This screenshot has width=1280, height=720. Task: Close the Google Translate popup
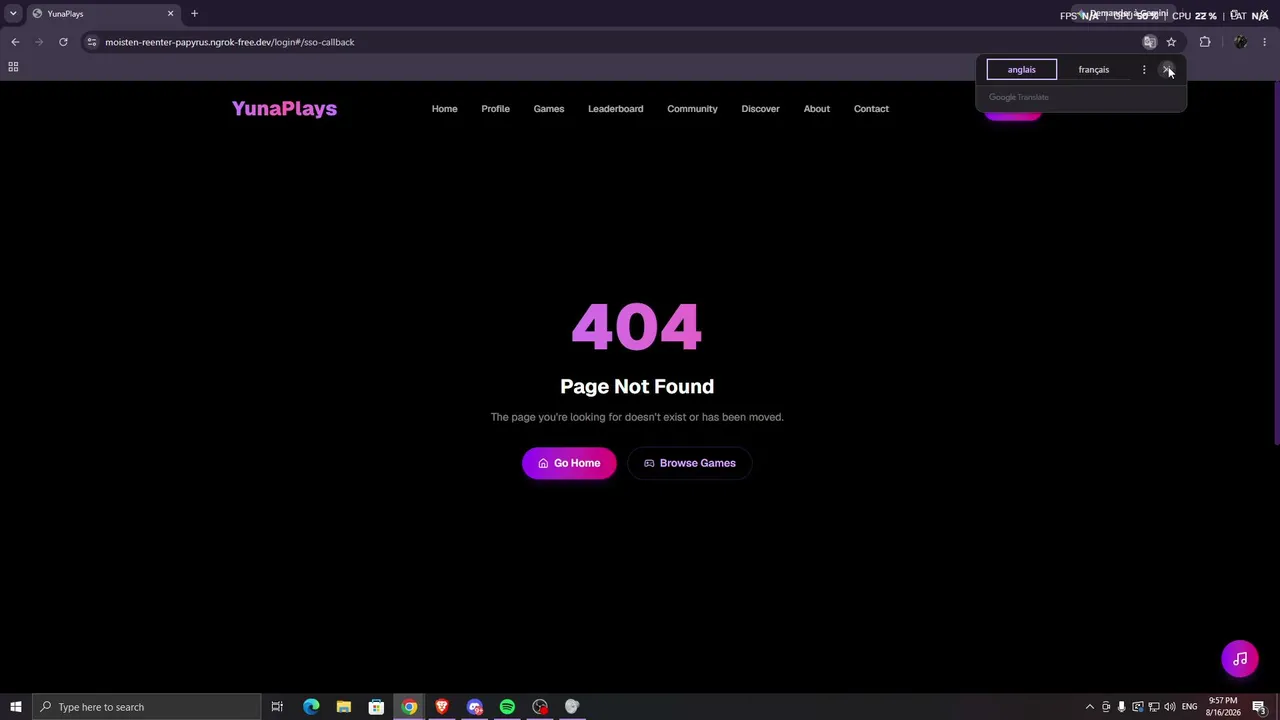click(x=1167, y=70)
